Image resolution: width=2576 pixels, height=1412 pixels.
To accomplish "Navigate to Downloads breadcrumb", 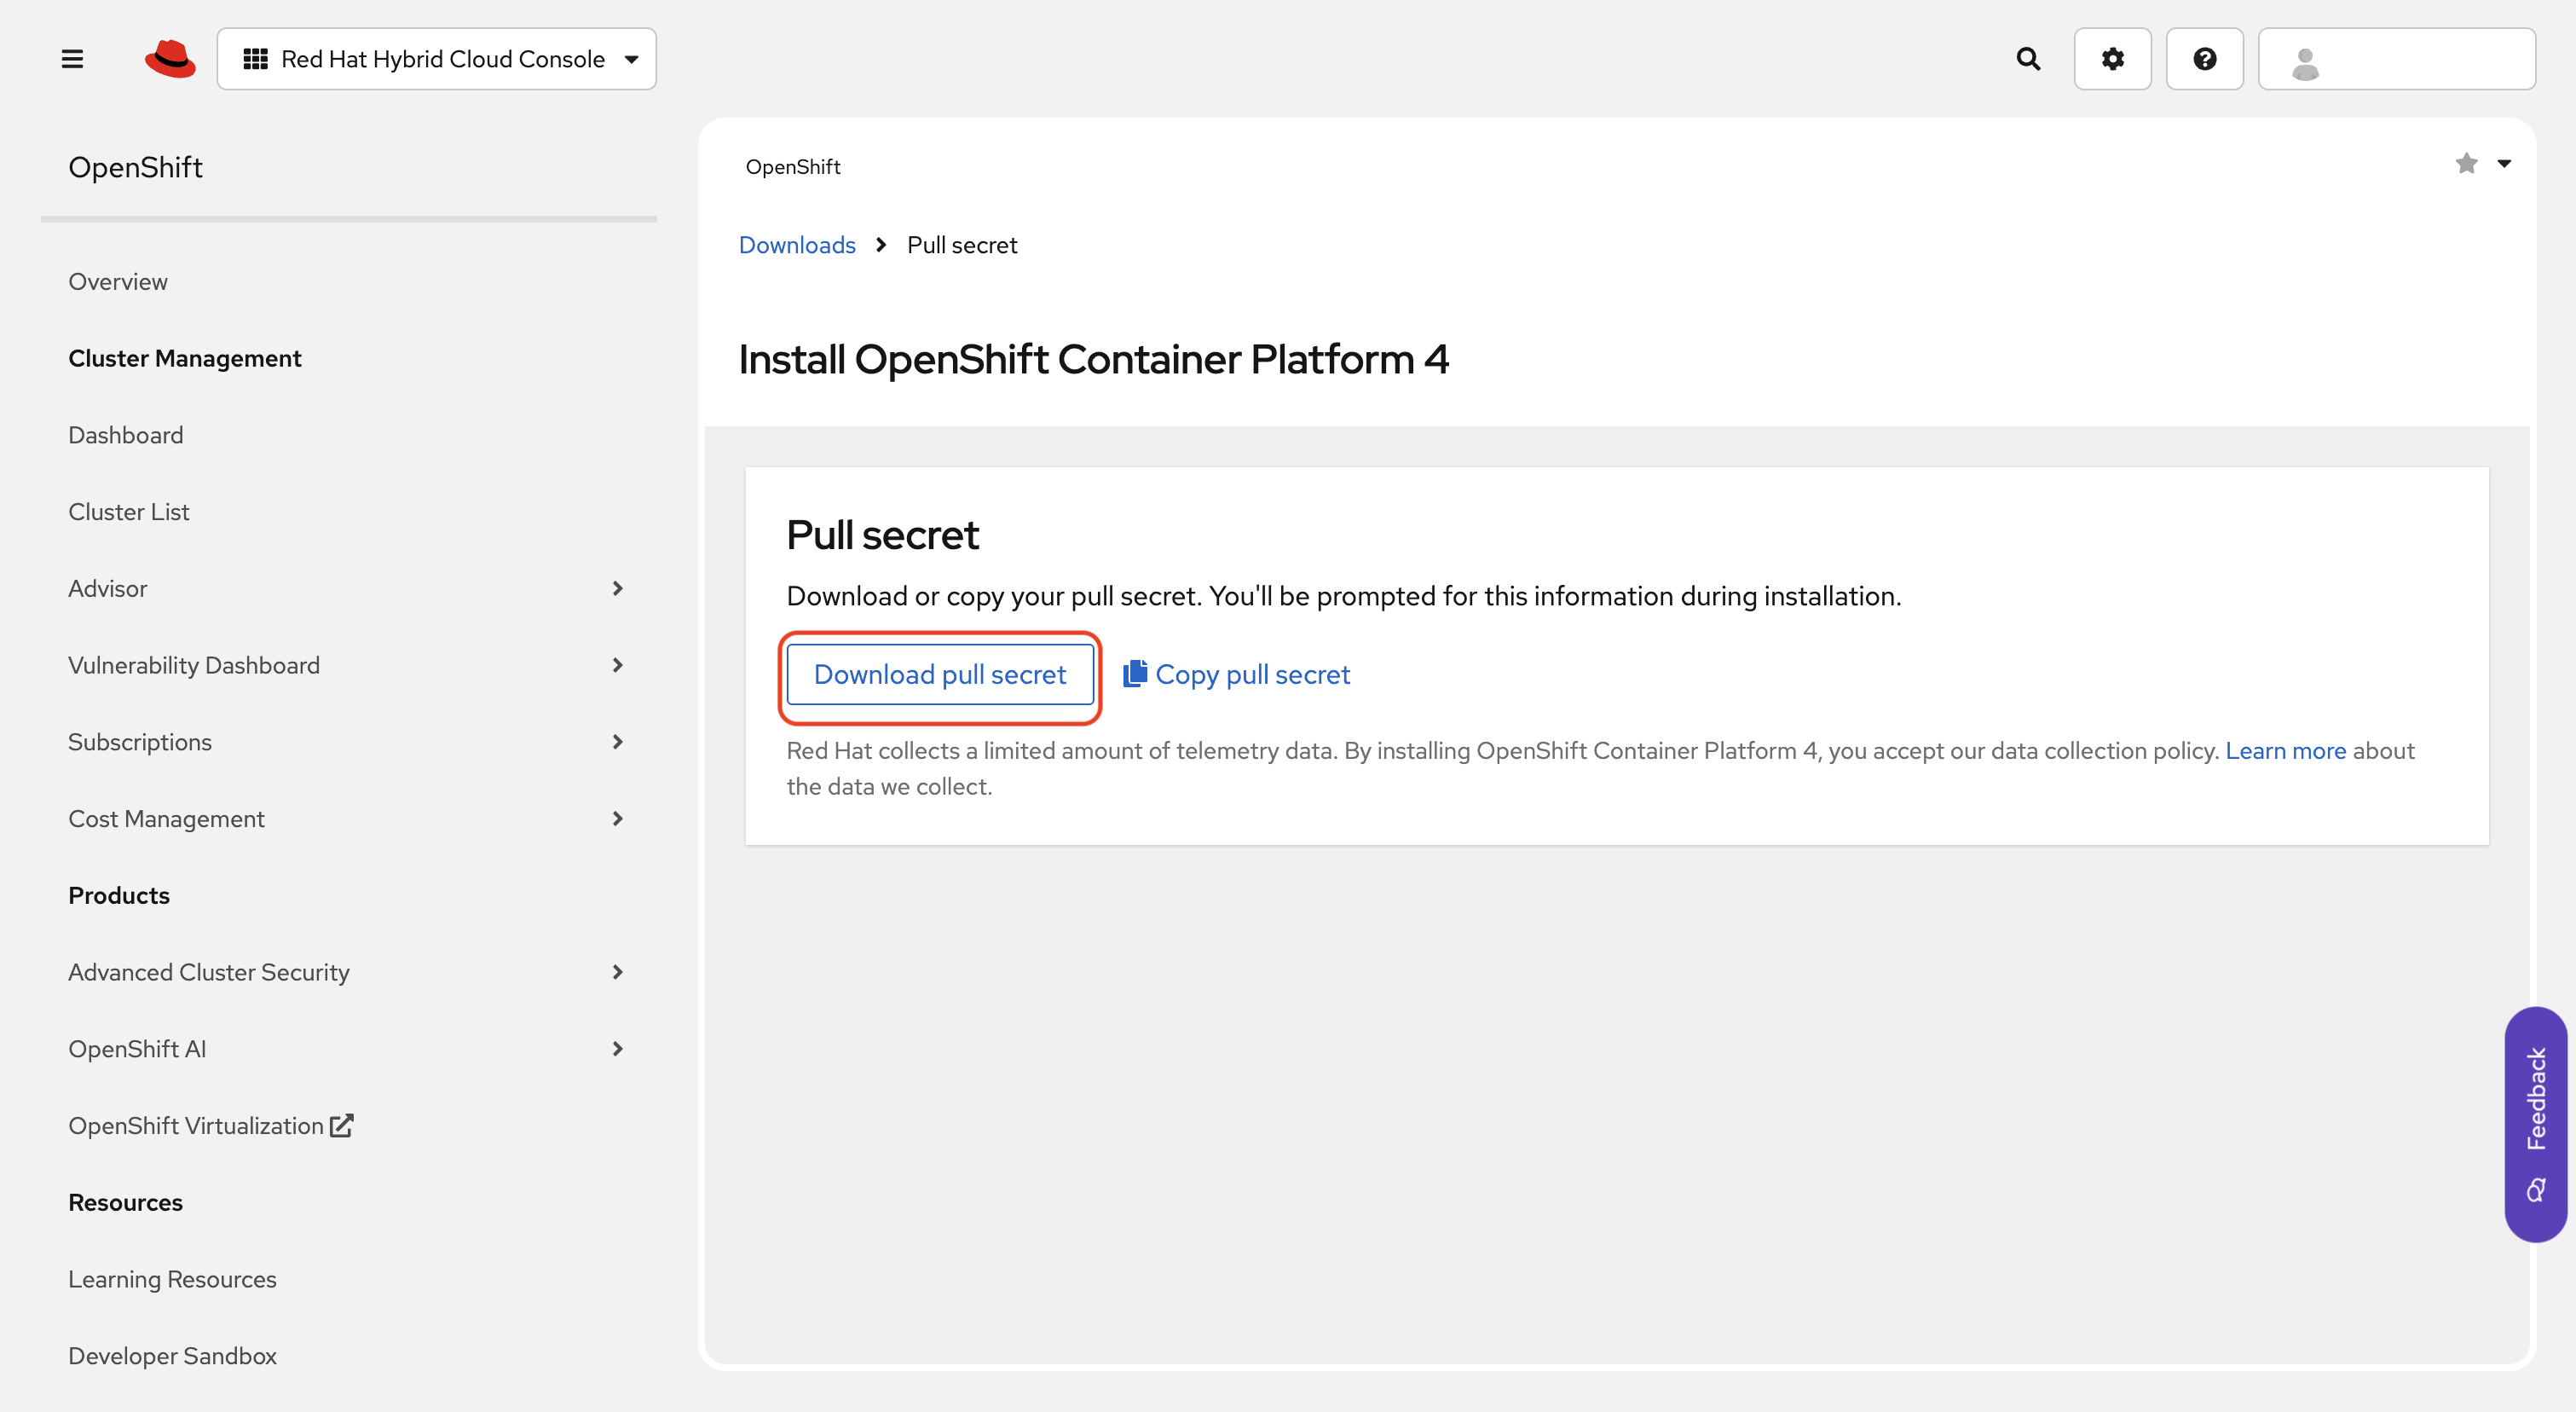I will tap(796, 245).
